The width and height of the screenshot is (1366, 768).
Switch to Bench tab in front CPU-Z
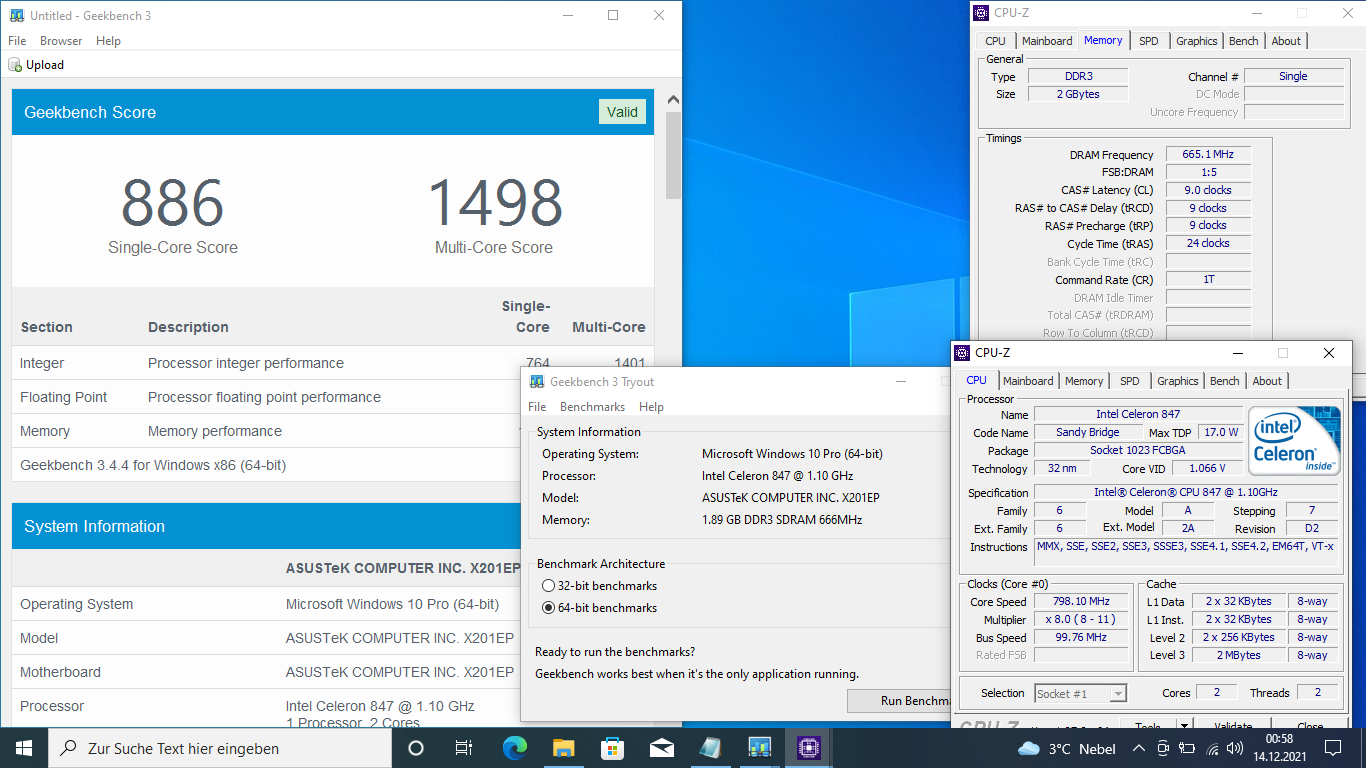pos(1225,381)
